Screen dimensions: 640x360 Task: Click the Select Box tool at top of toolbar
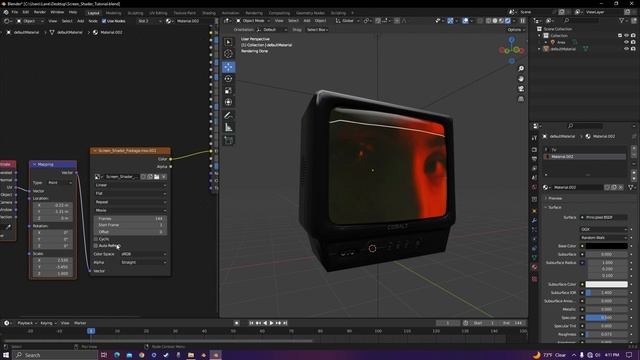coord(229,42)
